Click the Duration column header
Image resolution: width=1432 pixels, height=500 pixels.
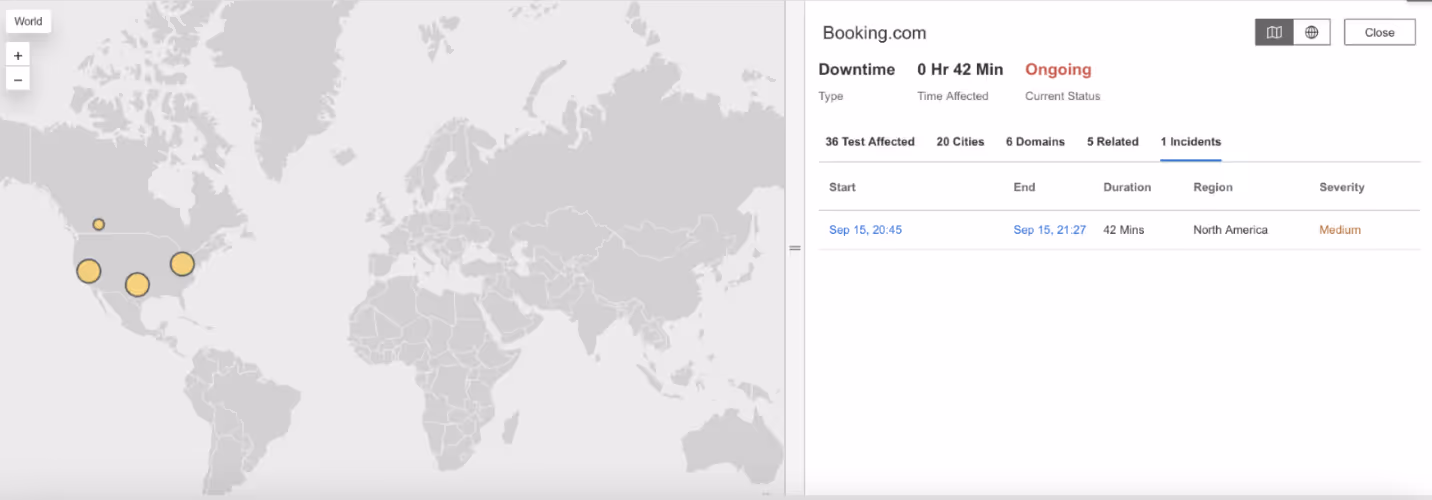(1127, 187)
